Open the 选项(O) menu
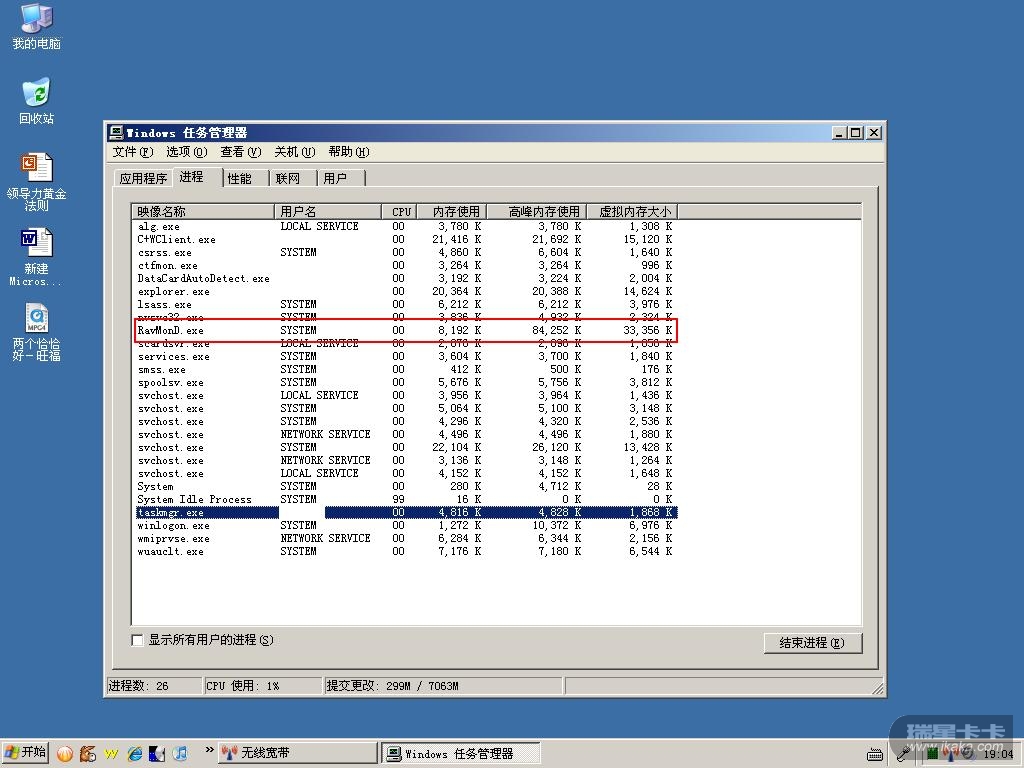This screenshot has width=1024, height=768. 187,152
